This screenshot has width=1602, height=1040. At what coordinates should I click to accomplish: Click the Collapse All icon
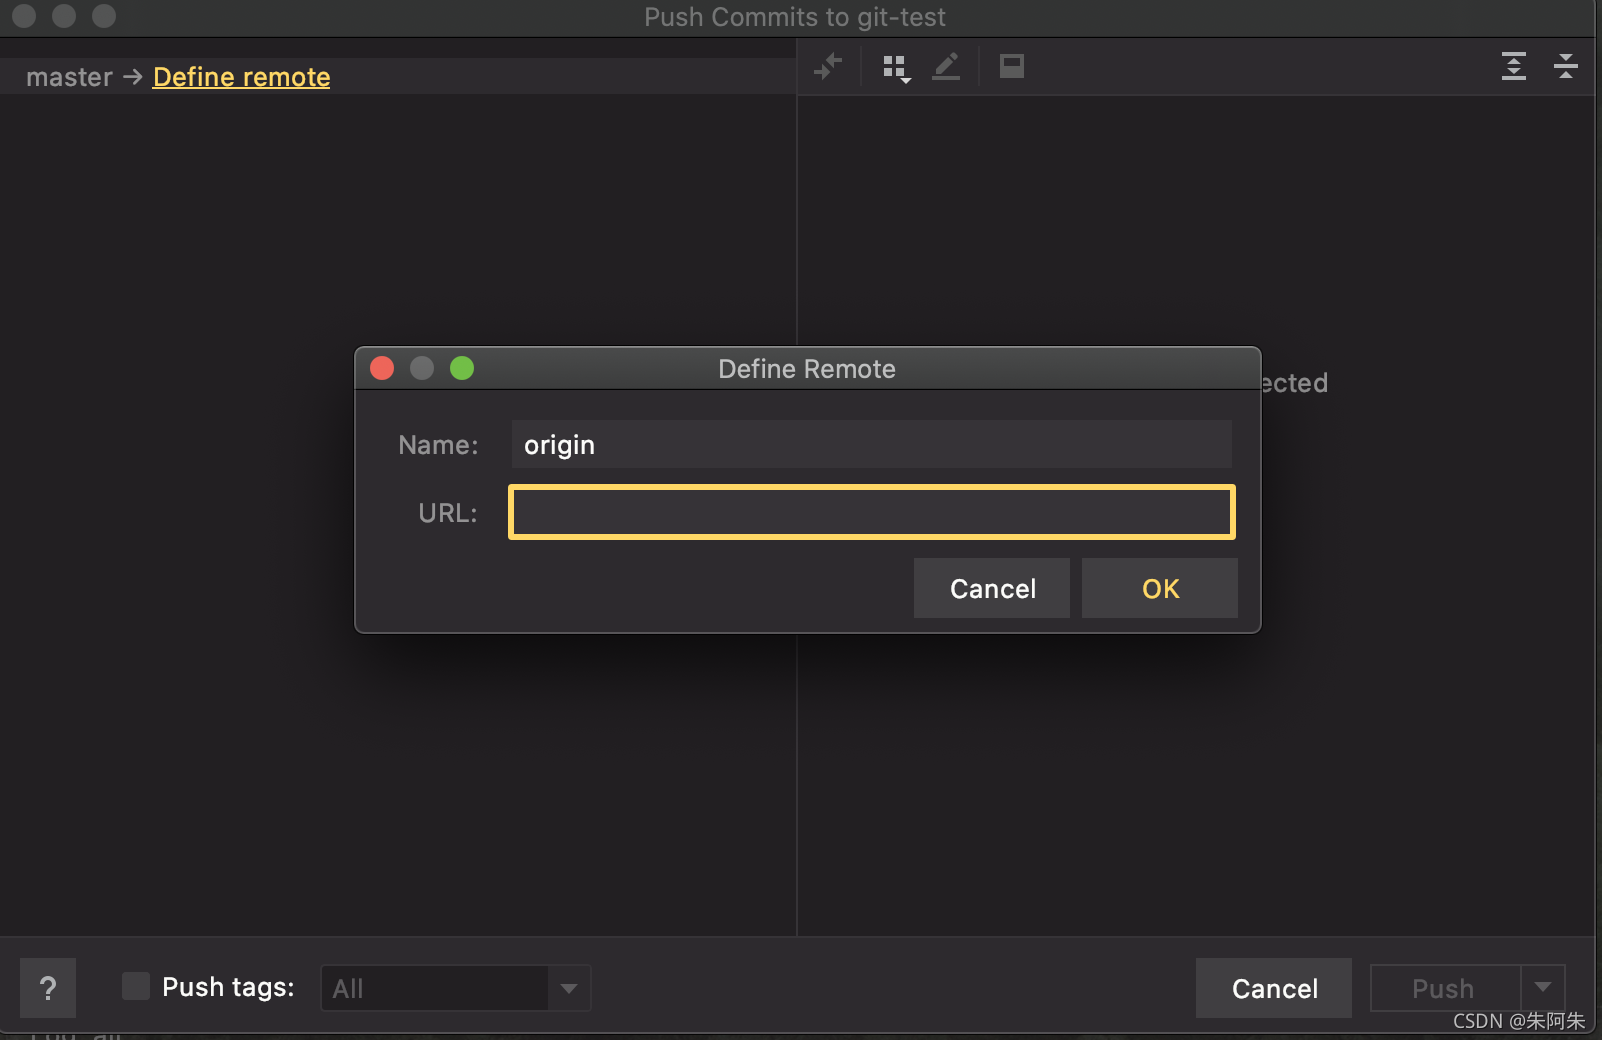(1566, 66)
